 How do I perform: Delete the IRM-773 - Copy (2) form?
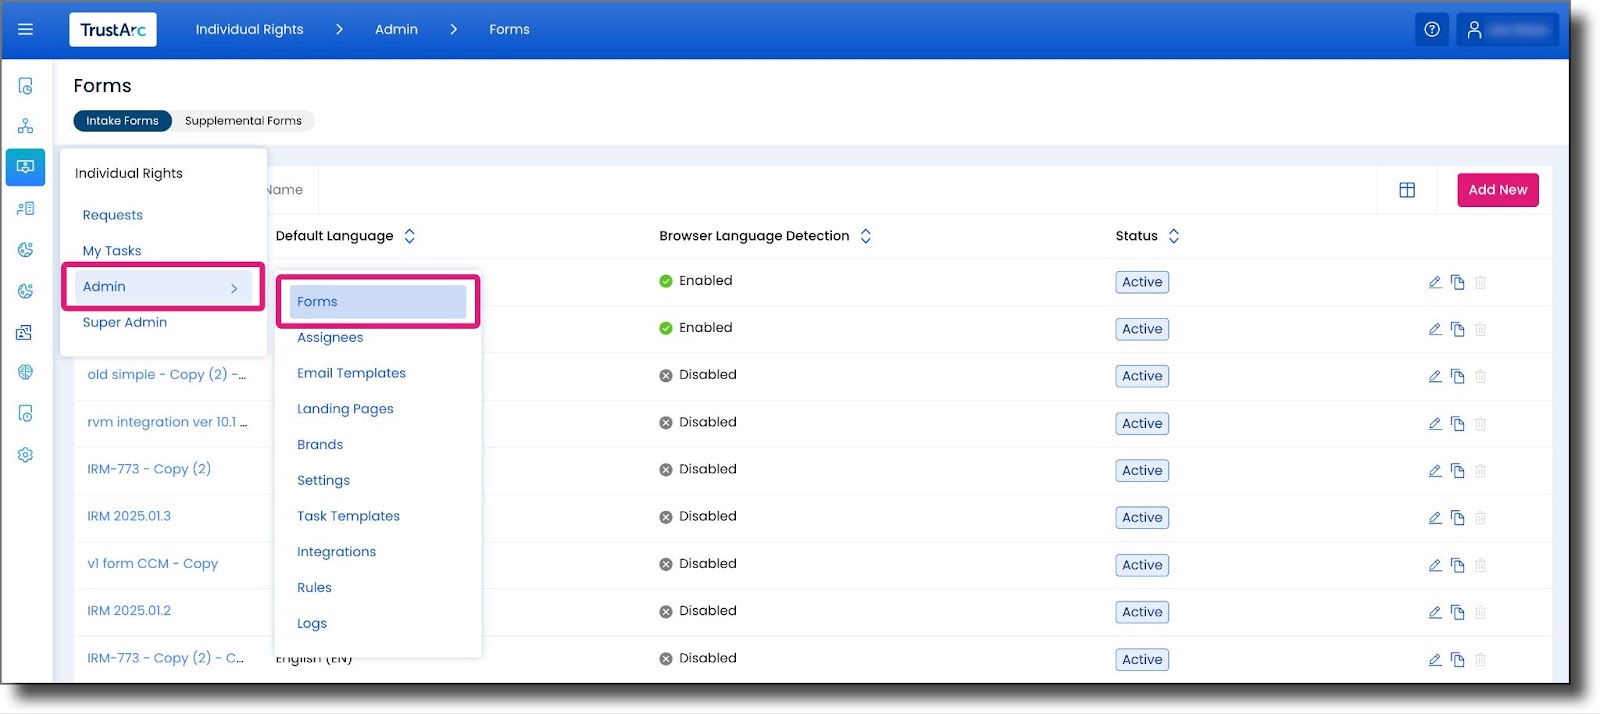pos(1480,470)
